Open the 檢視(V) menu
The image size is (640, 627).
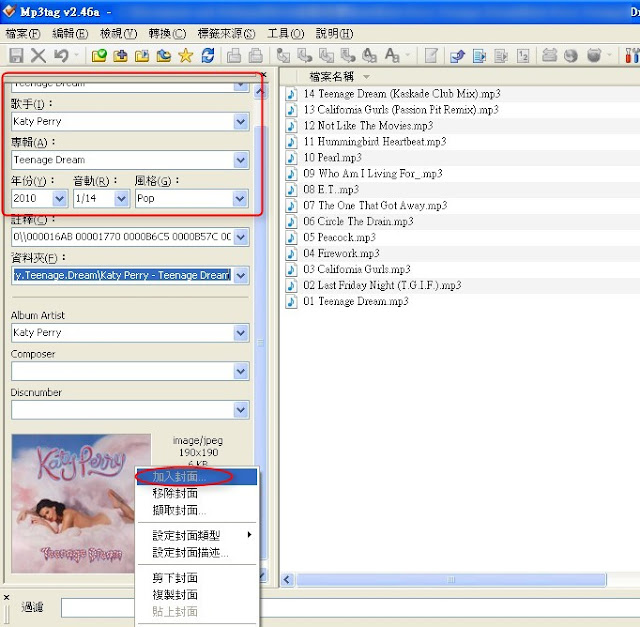(x=119, y=33)
